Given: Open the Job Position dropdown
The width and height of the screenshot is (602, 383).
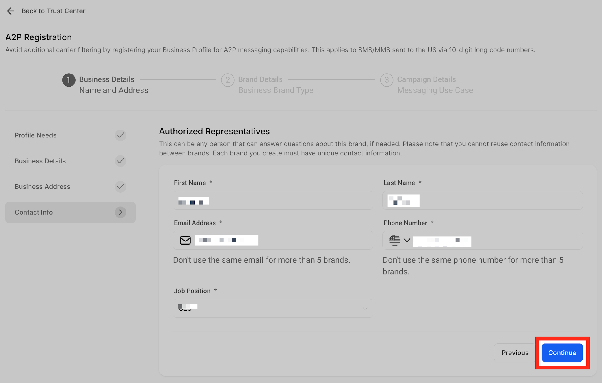Looking at the screenshot, I should 273,307.
